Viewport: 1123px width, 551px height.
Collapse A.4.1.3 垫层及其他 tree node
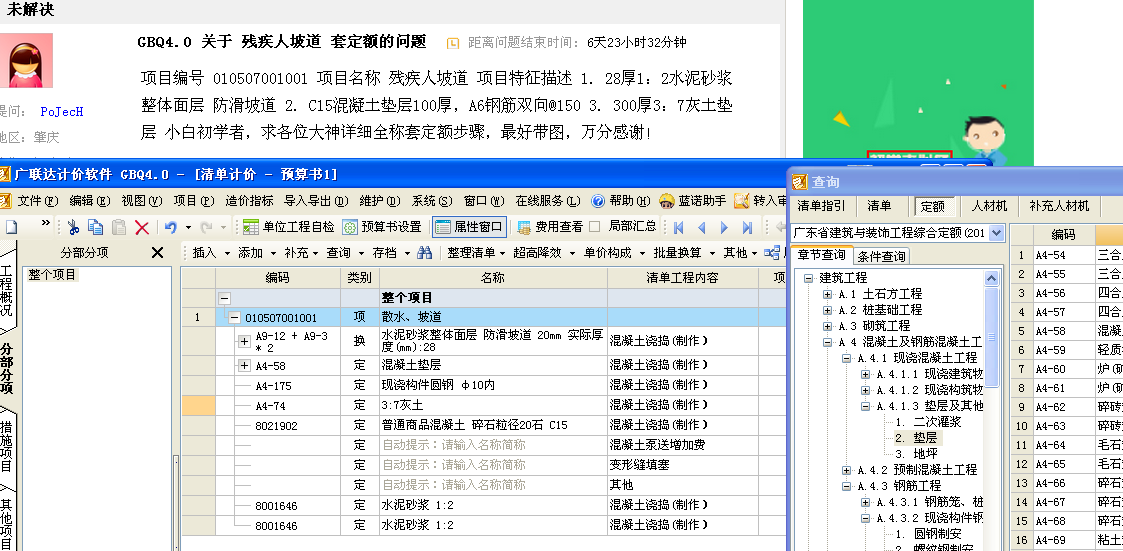(865, 406)
